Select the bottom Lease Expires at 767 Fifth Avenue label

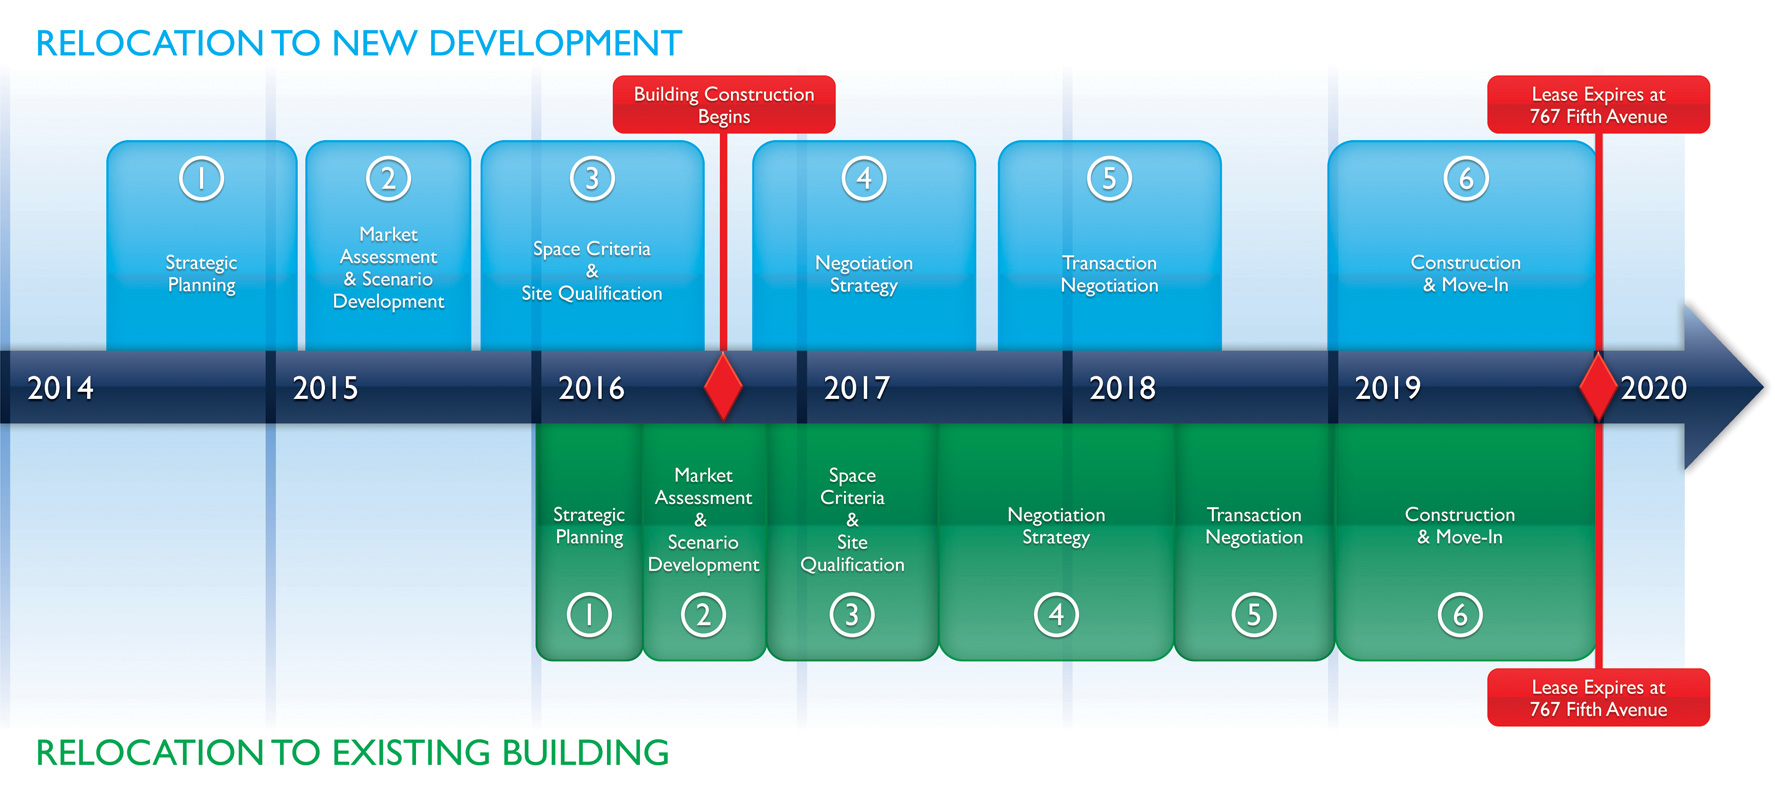coord(1598,698)
